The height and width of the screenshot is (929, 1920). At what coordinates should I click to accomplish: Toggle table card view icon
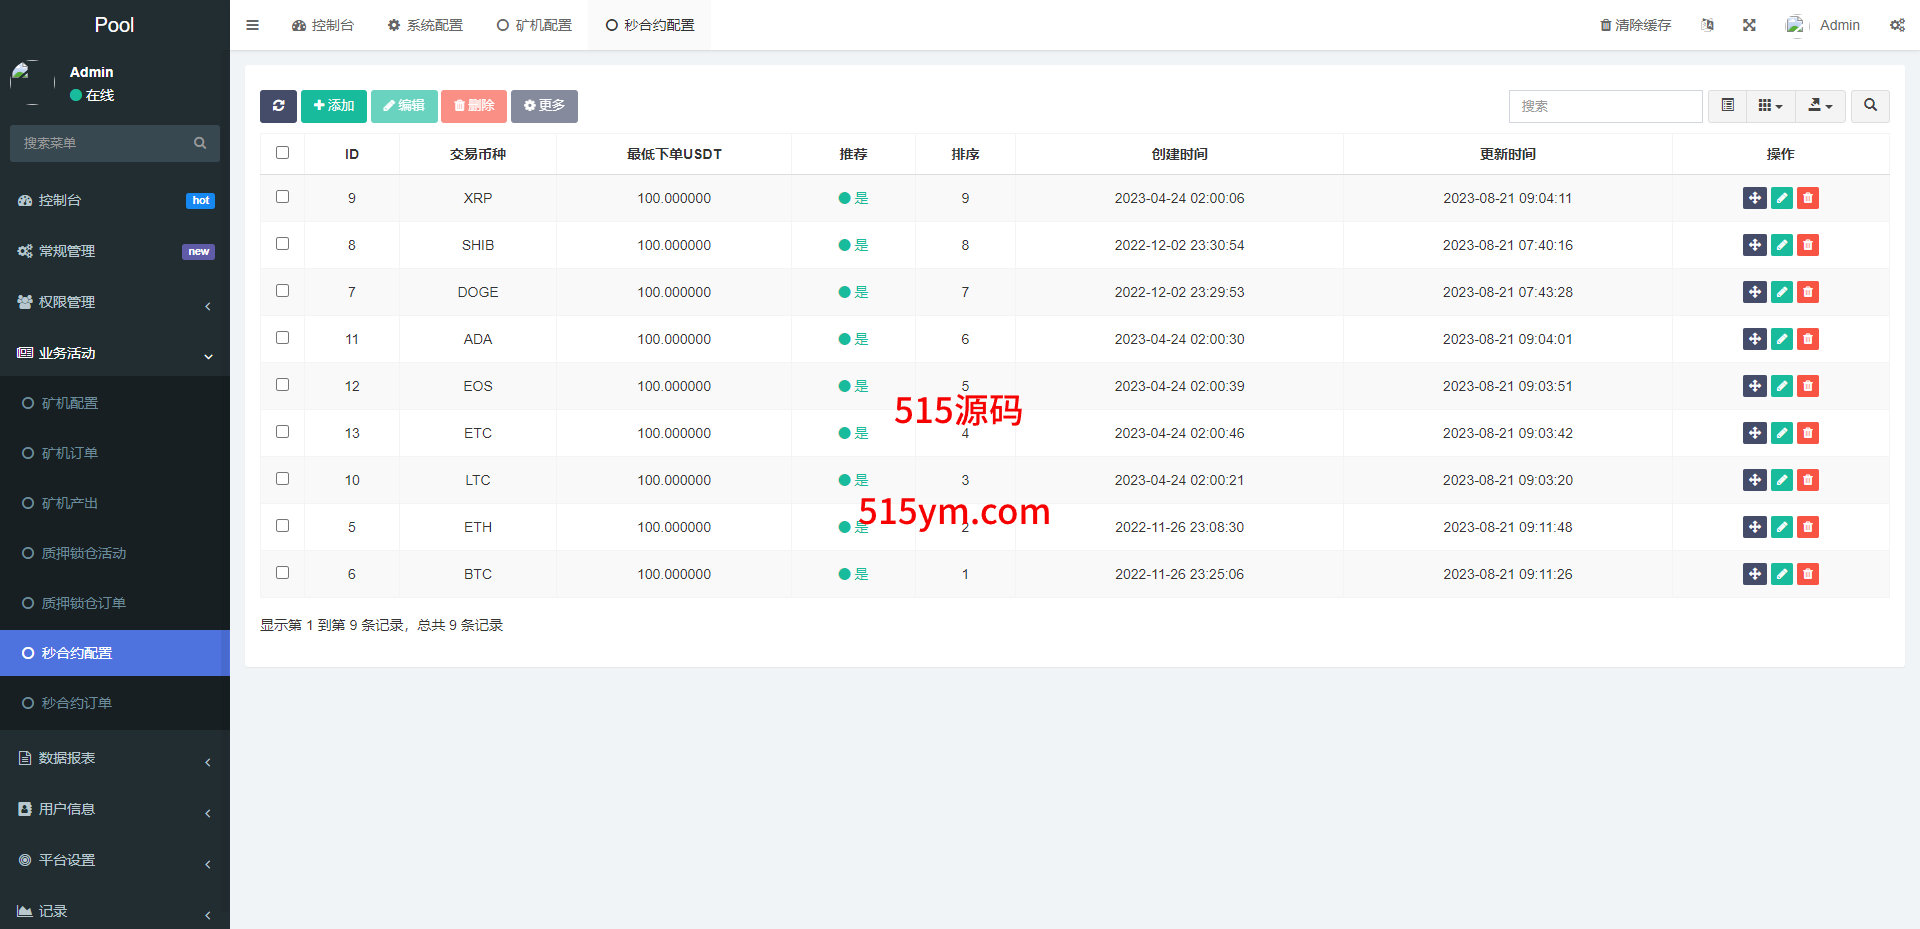click(1727, 106)
